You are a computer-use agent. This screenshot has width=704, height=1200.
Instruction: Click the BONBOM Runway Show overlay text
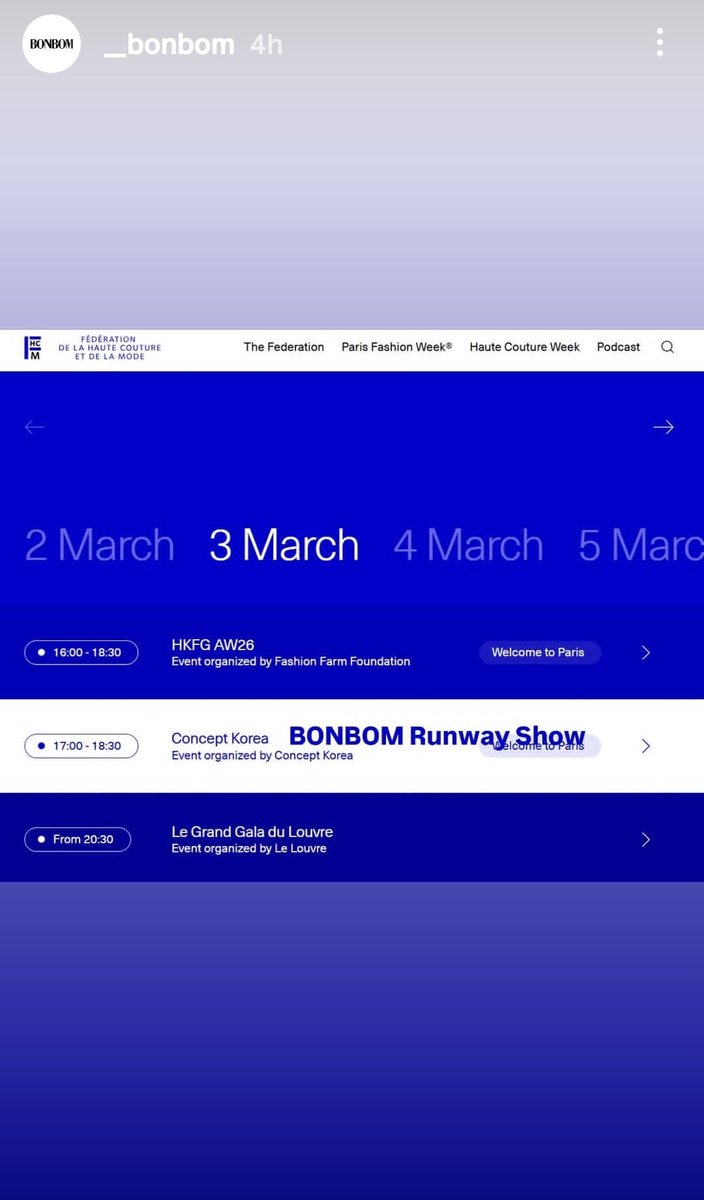[x=437, y=737]
